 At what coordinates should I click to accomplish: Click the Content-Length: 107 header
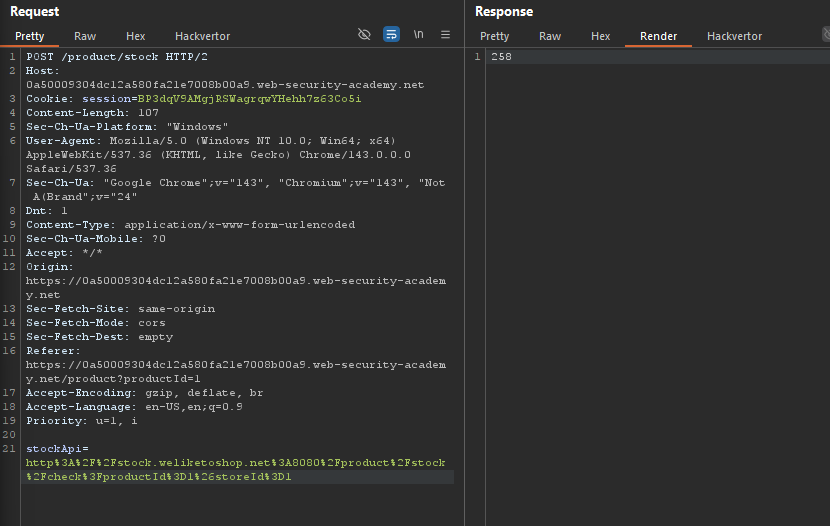click(92, 113)
